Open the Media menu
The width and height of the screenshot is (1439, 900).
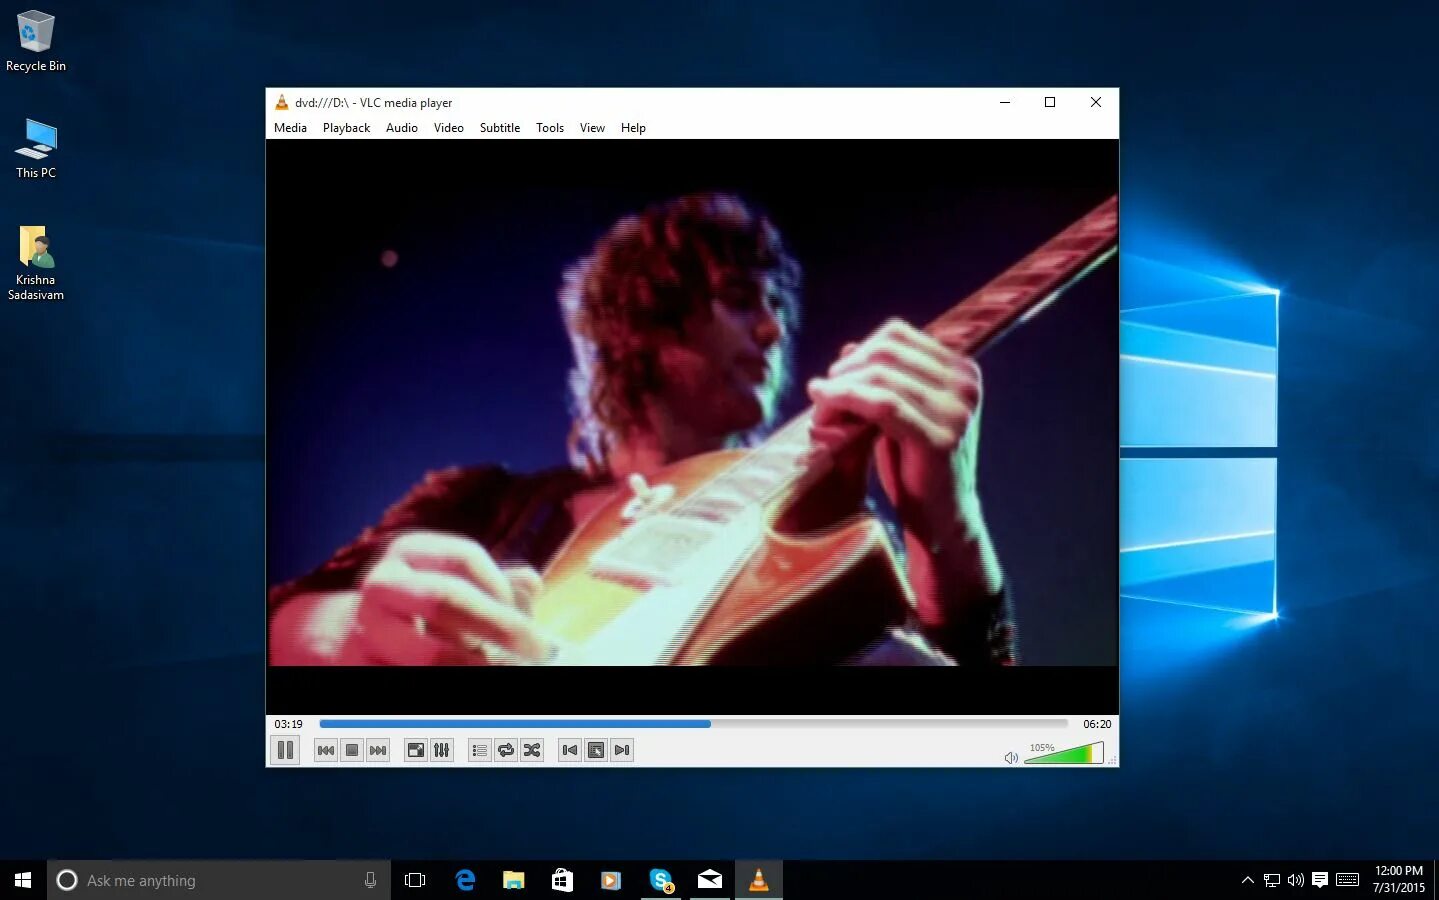tap(290, 128)
